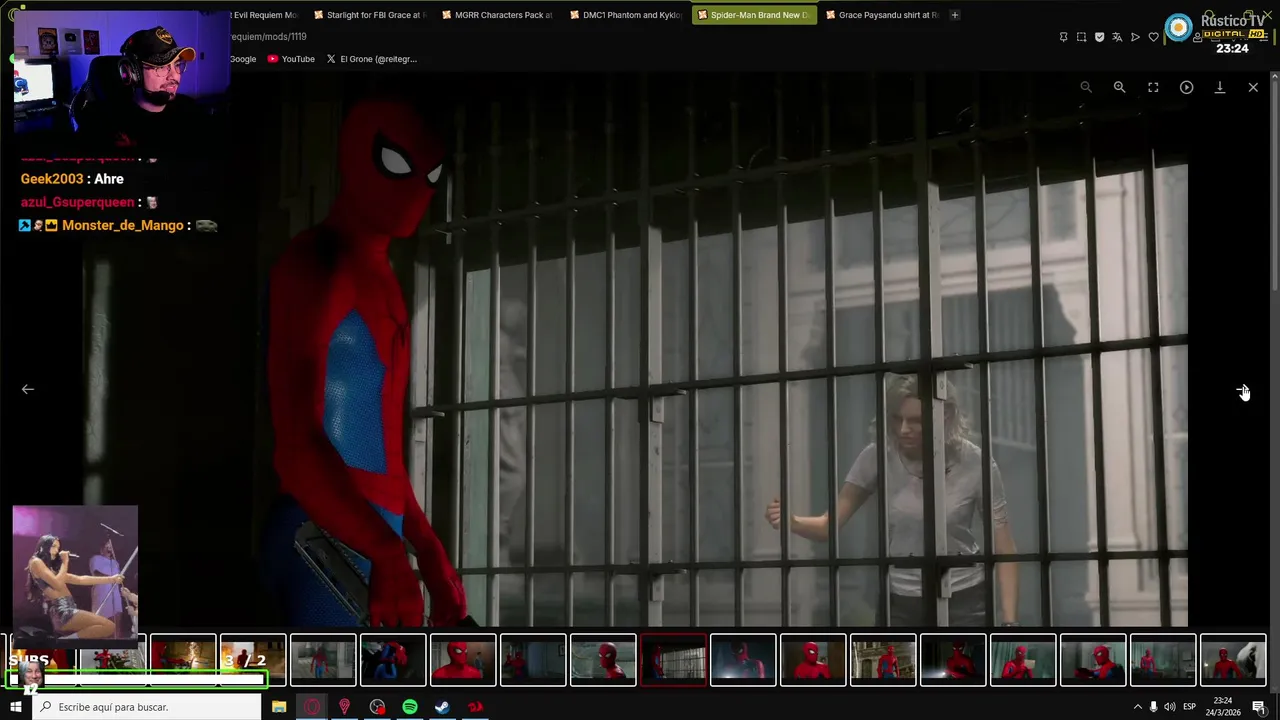Start the image slideshow play button

pos(1186,87)
